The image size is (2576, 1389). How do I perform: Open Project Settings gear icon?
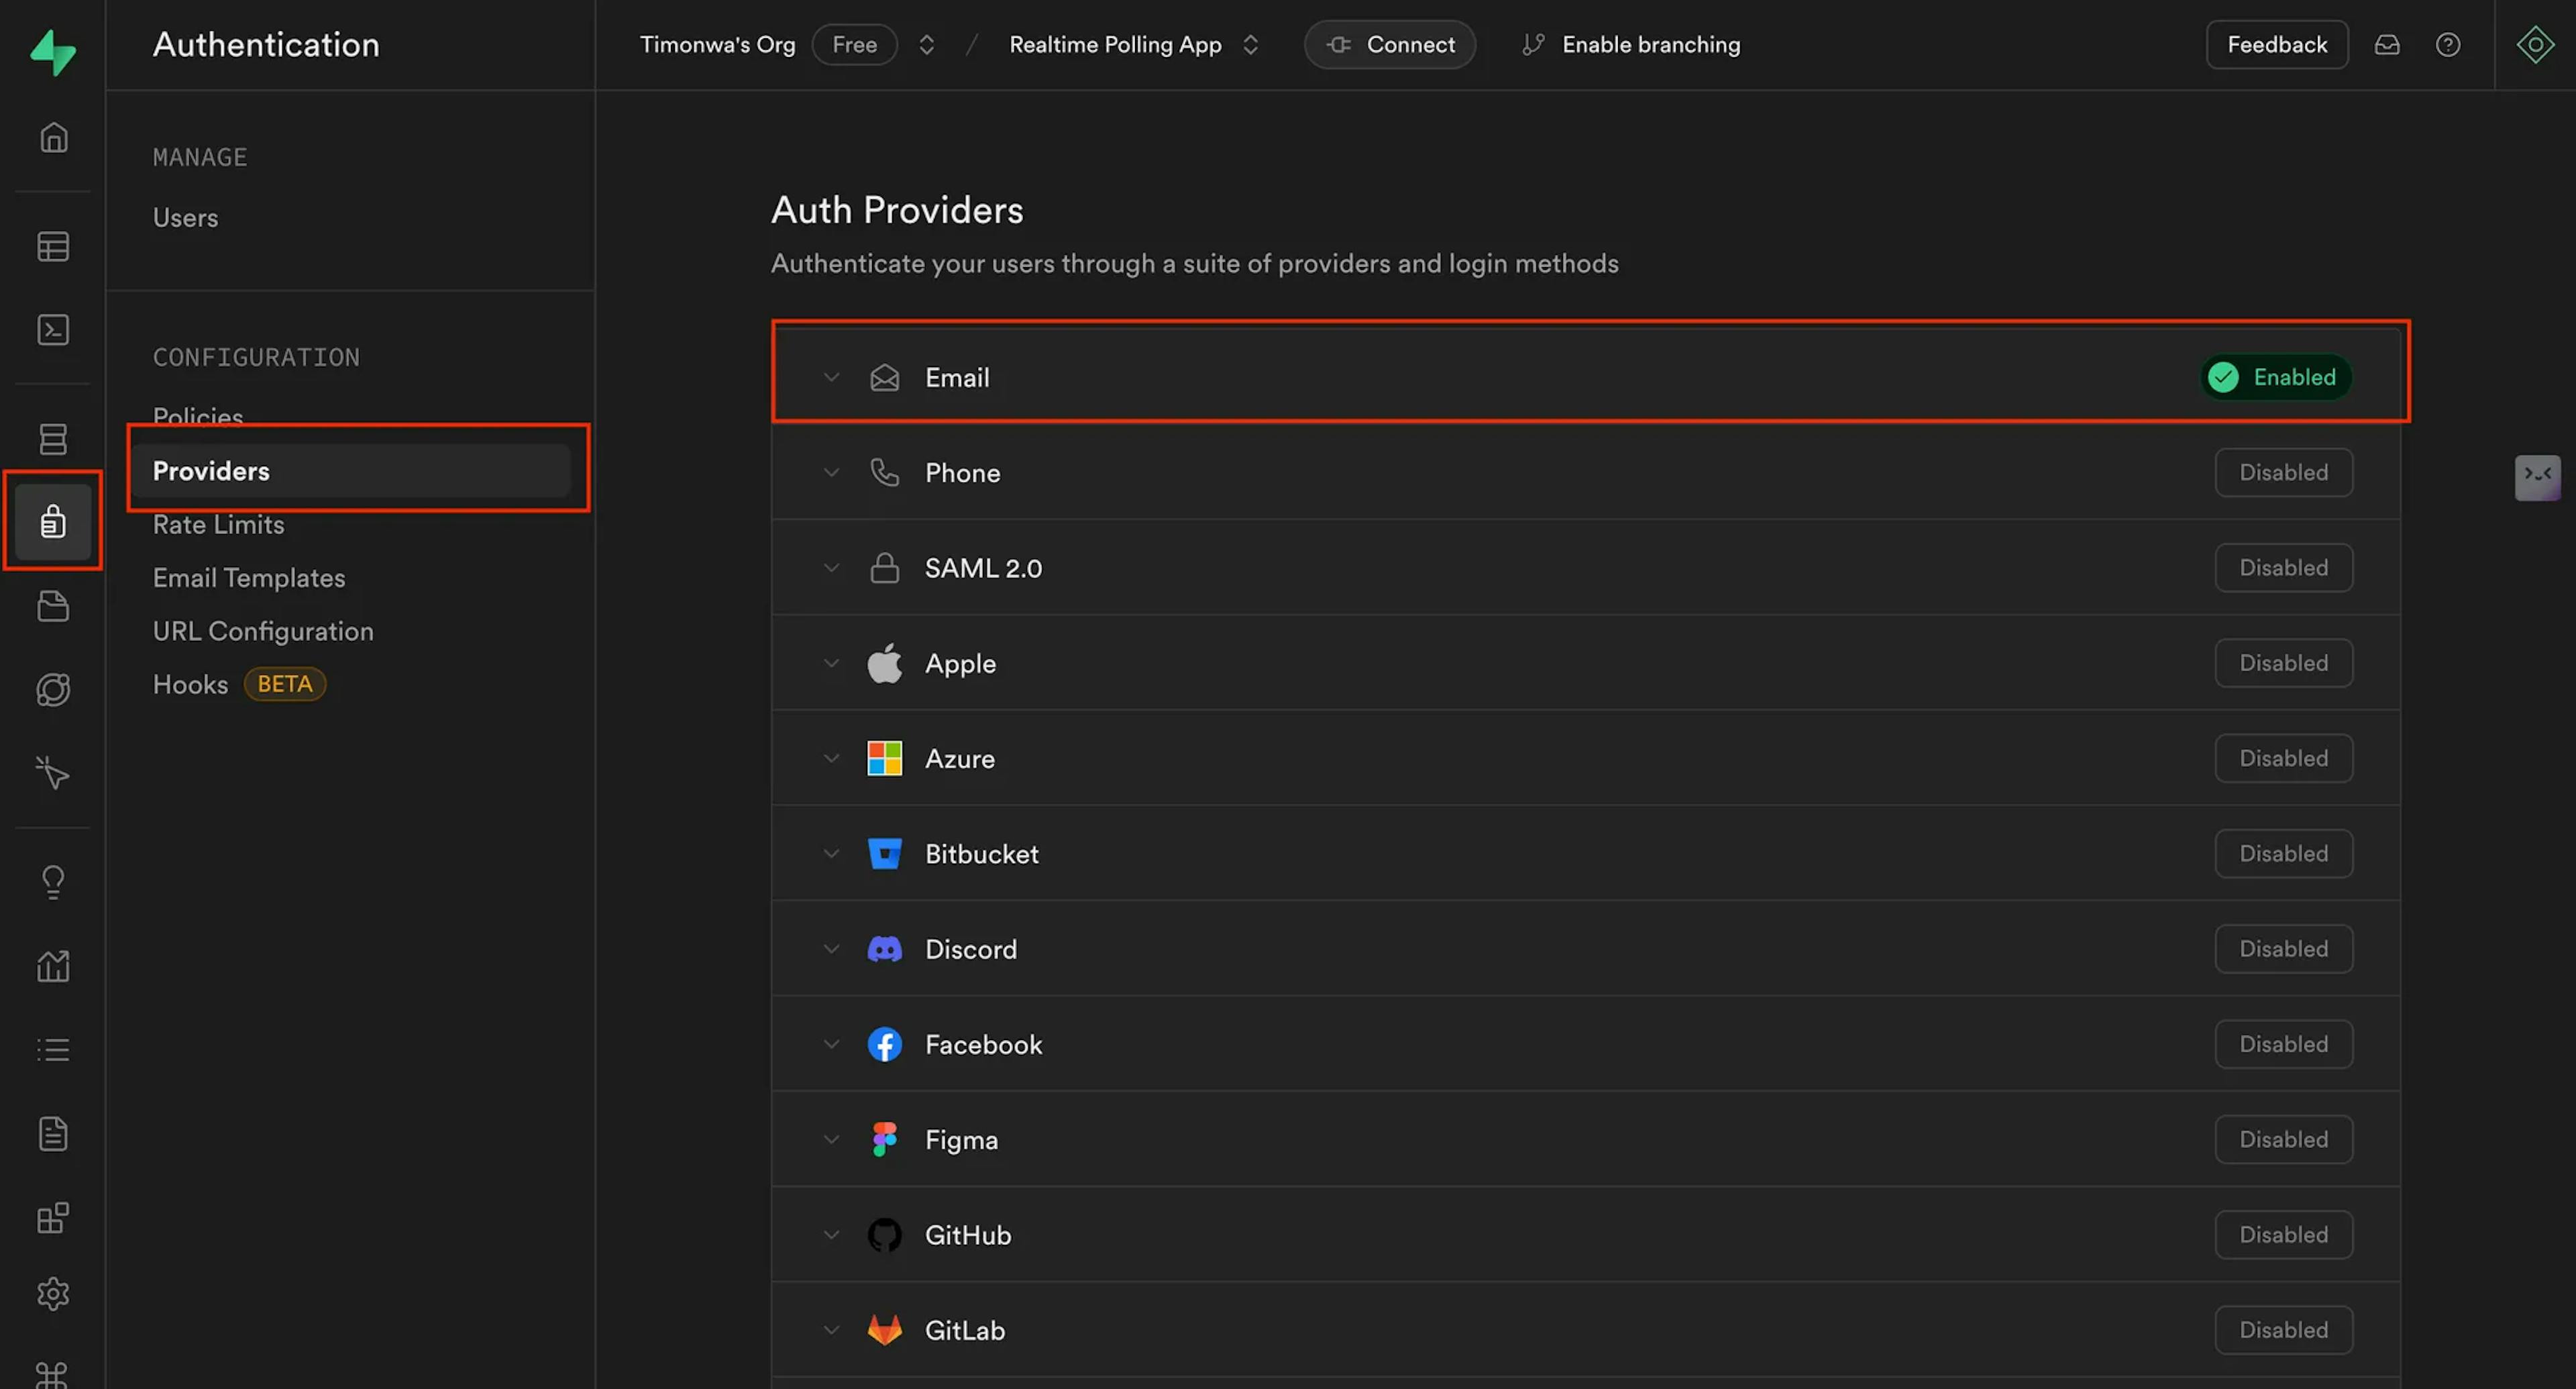tap(53, 1294)
